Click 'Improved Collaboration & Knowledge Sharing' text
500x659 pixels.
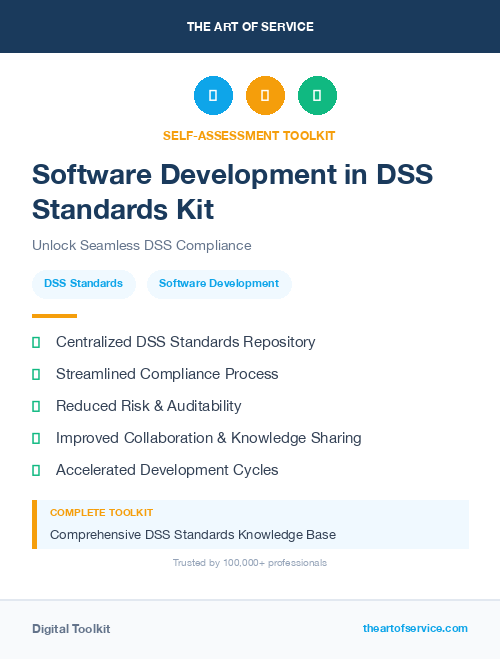click(x=208, y=438)
